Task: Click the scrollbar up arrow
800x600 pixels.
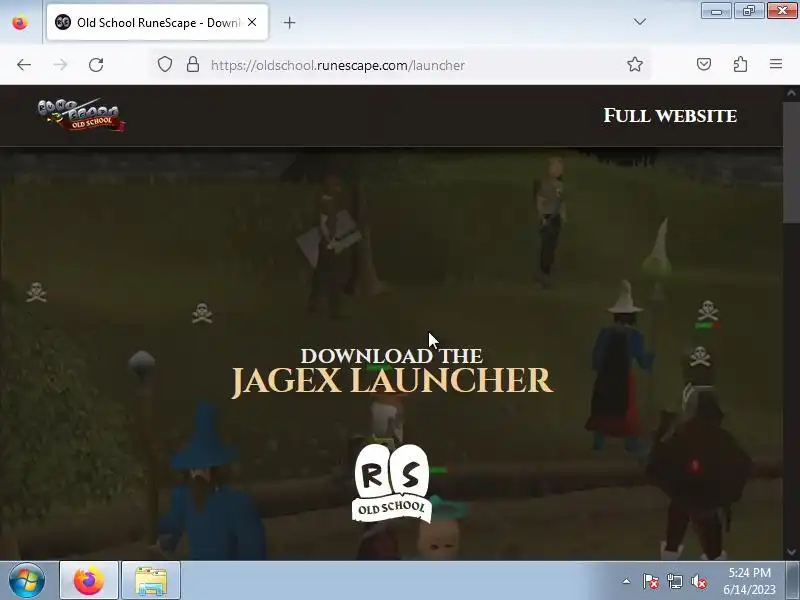Action: 791,93
